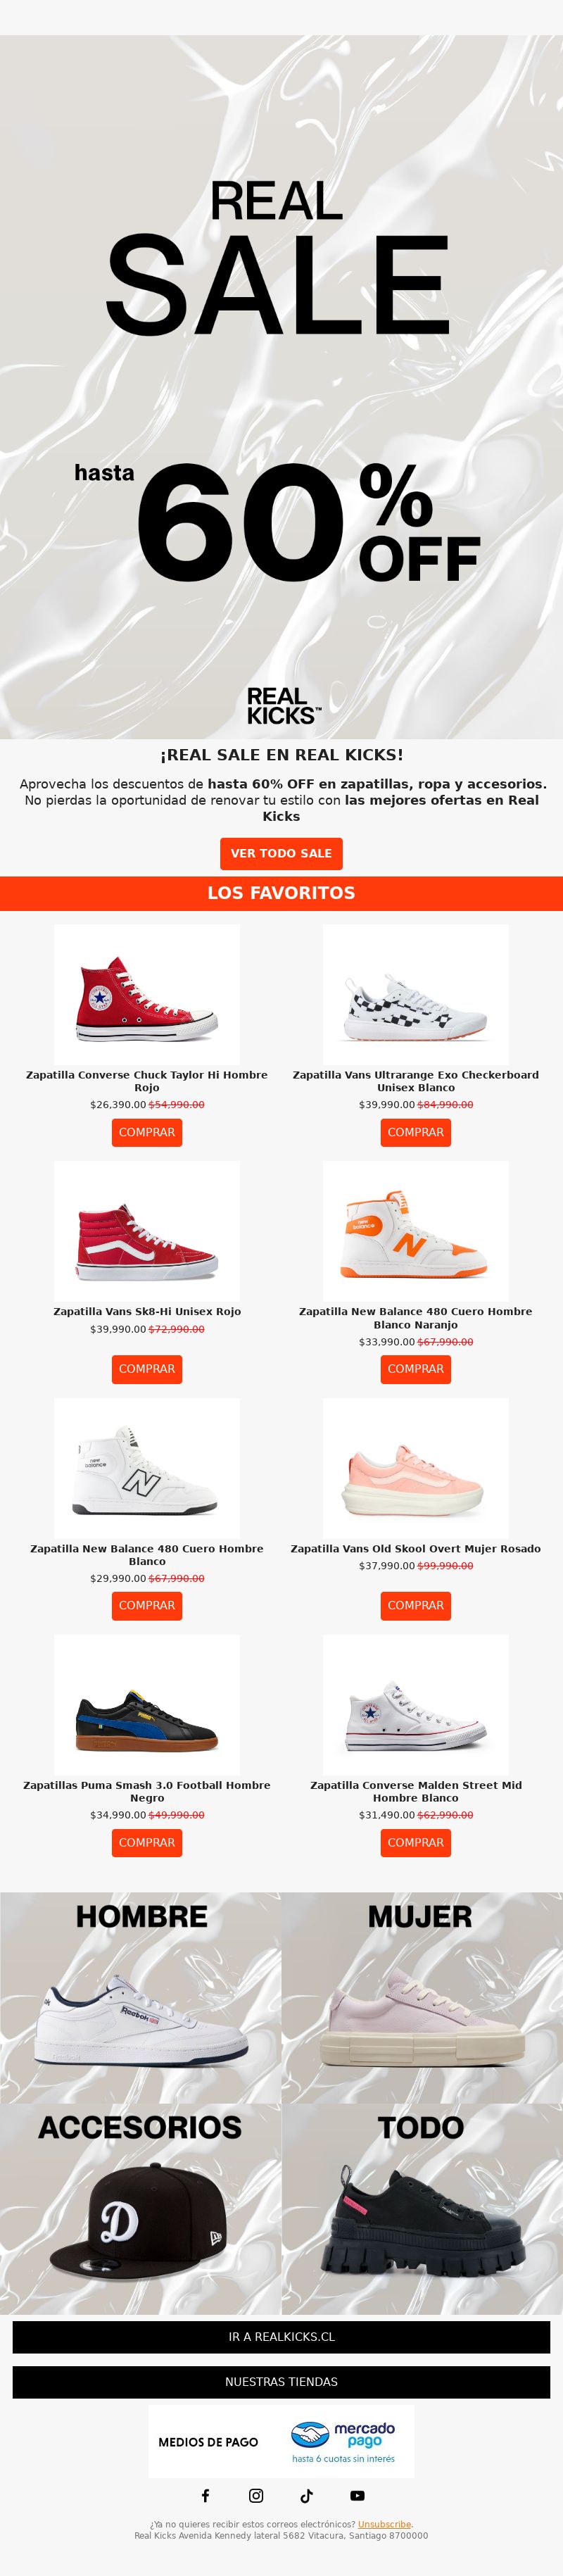
Task: Click the VER TODO SALE button
Action: pos(281,853)
